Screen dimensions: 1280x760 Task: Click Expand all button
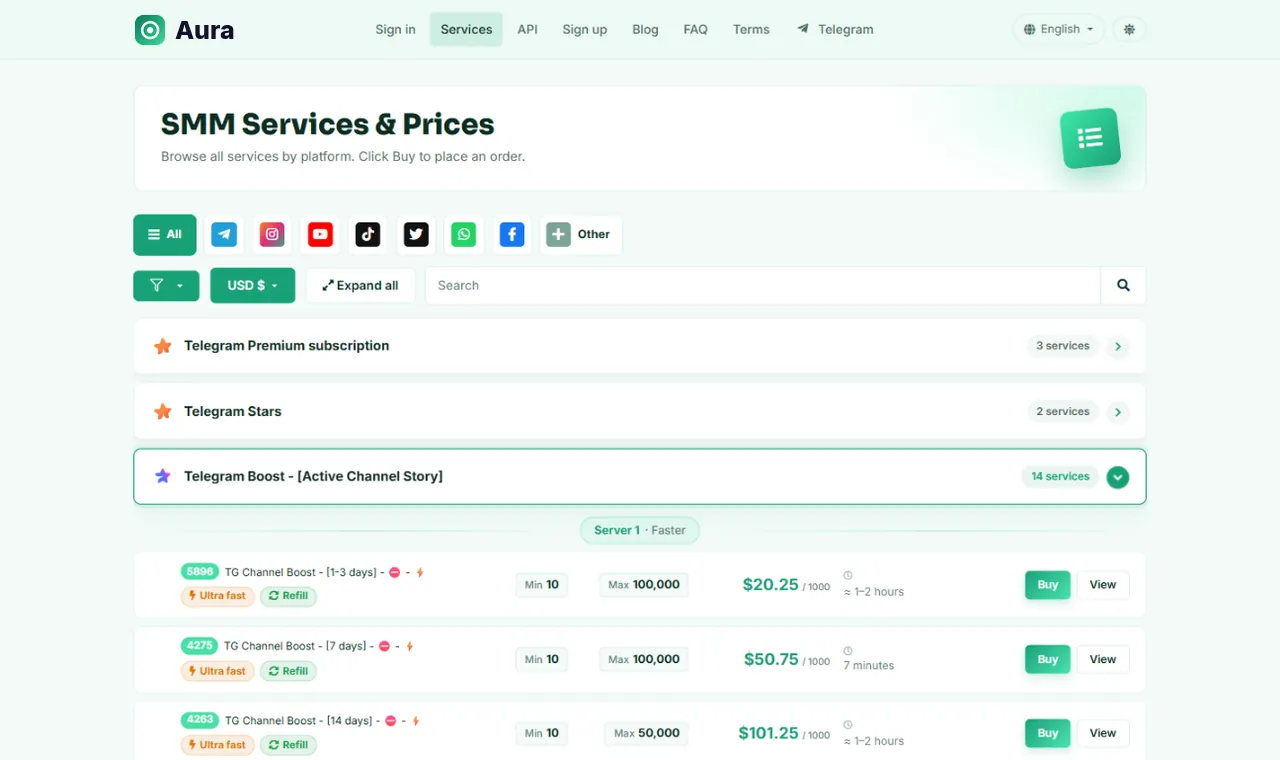pos(360,285)
